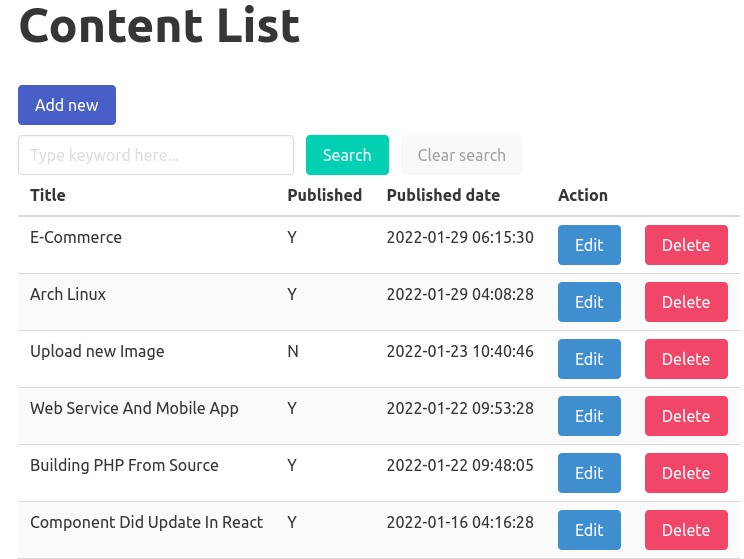Select the Arch Linux title cell

[68, 294]
